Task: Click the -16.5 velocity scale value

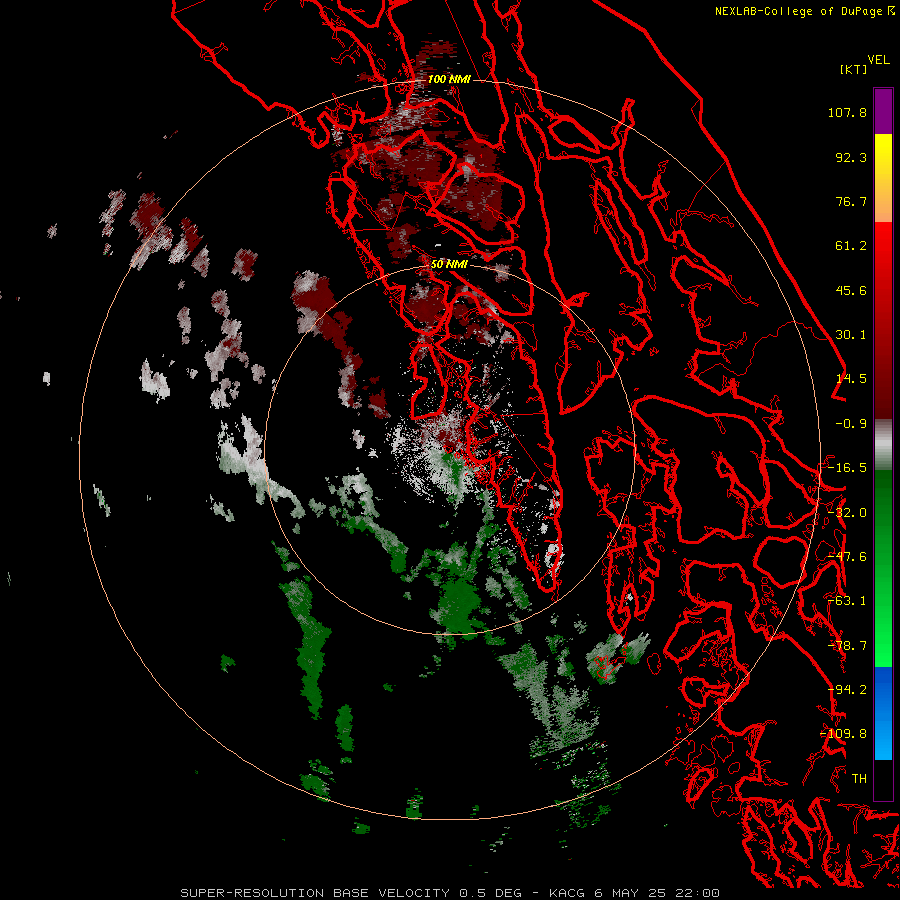Action: coord(847,468)
